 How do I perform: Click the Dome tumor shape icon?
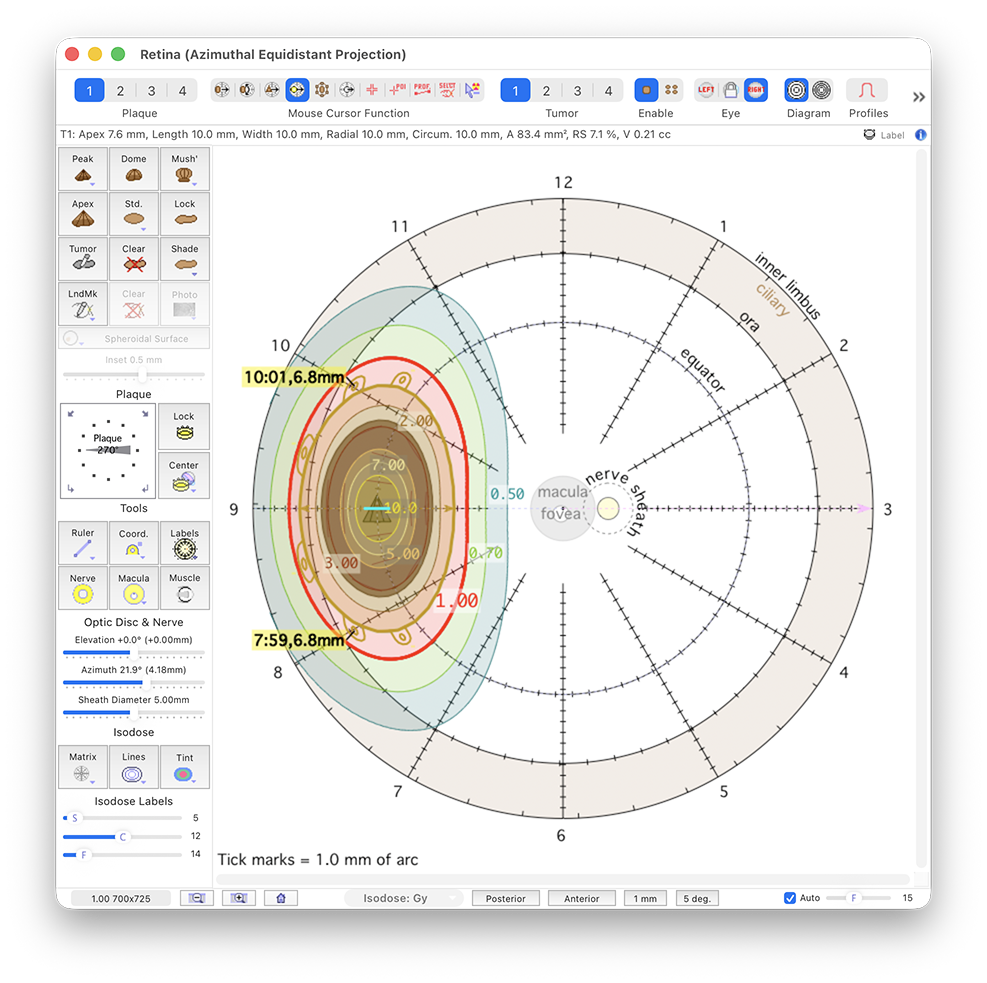134,169
